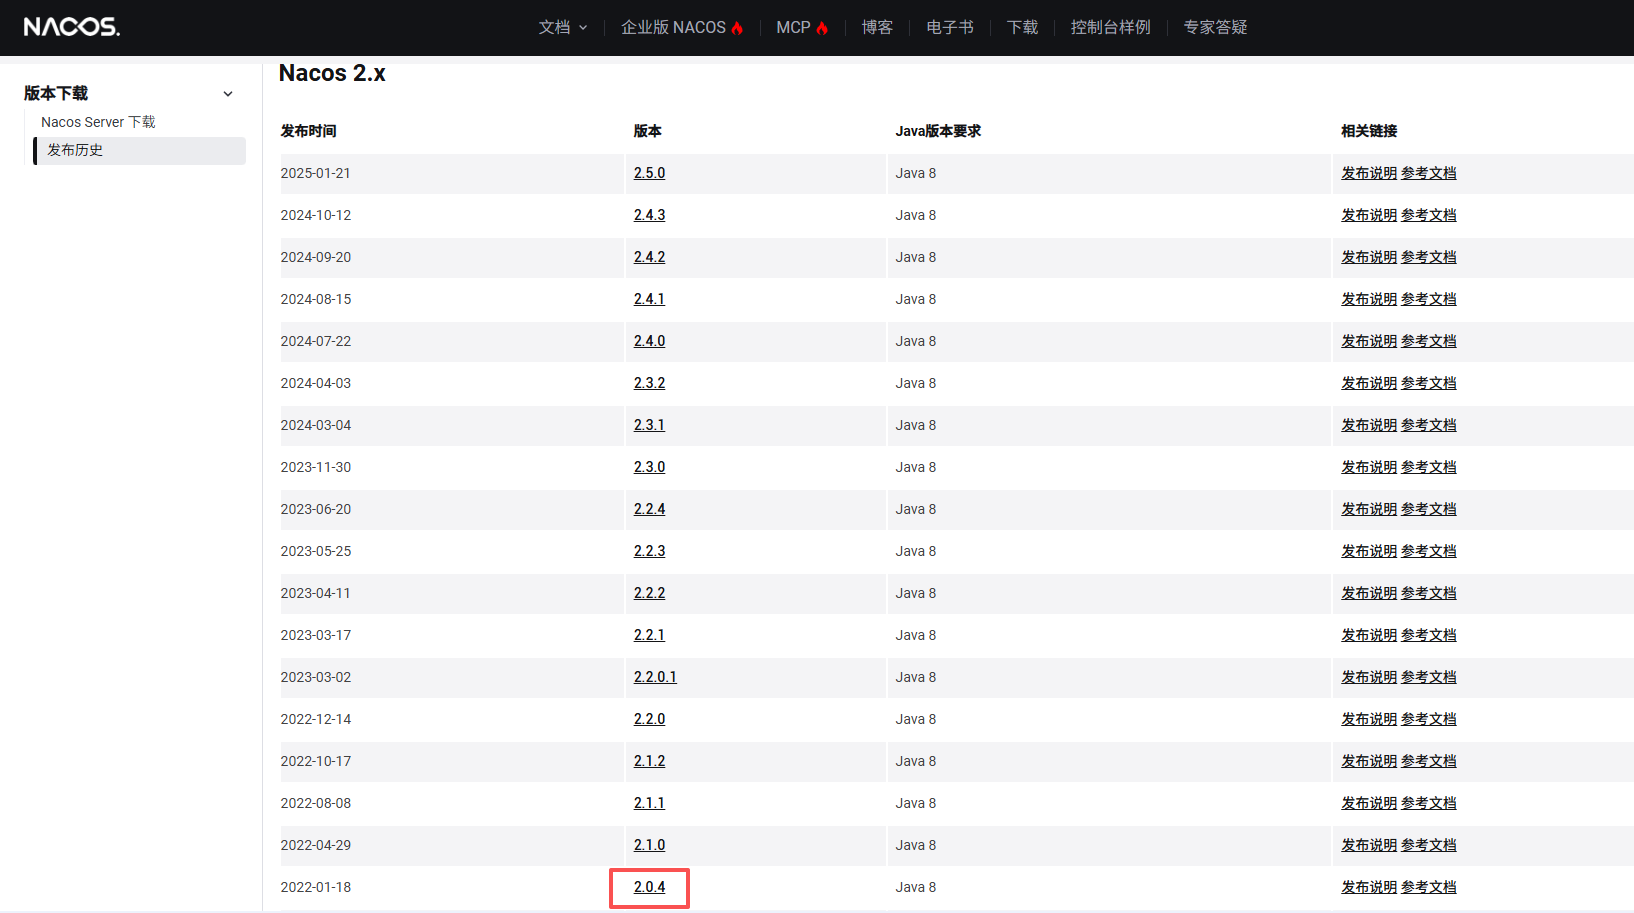
Task: Open 企业版 NACOS menu item
Action: point(681,27)
